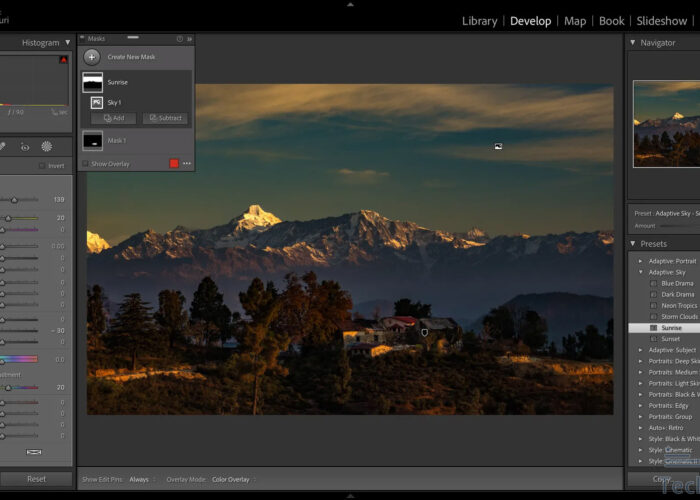Click the Navigator preview thumbnail
This screenshot has height=500, width=700.
[667, 124]
